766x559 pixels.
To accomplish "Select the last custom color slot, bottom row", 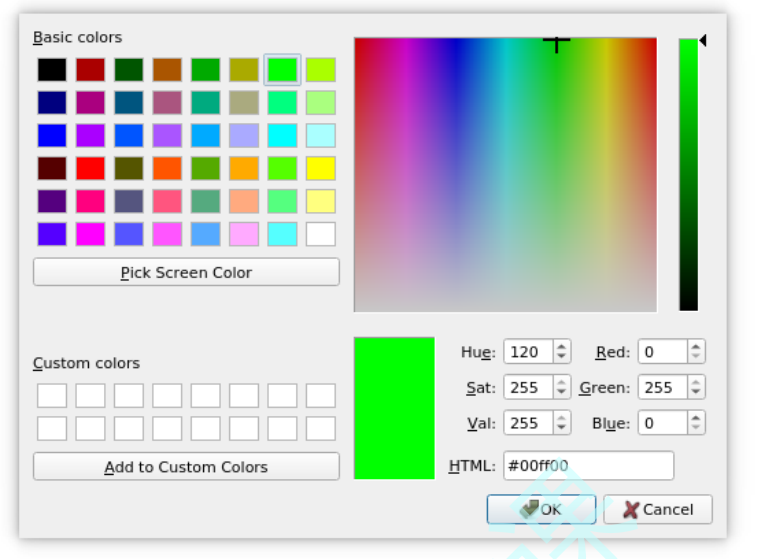I will pyautogui.click(x=320, y=429).
